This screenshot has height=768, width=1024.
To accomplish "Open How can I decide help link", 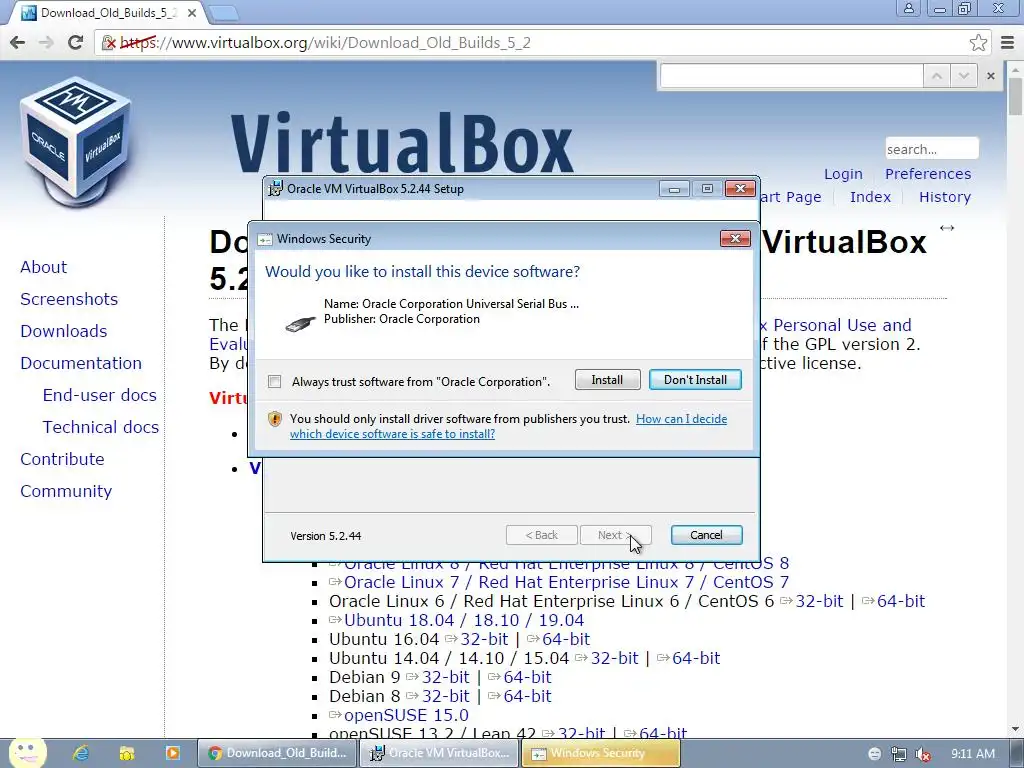I will (x=508, y=426).
